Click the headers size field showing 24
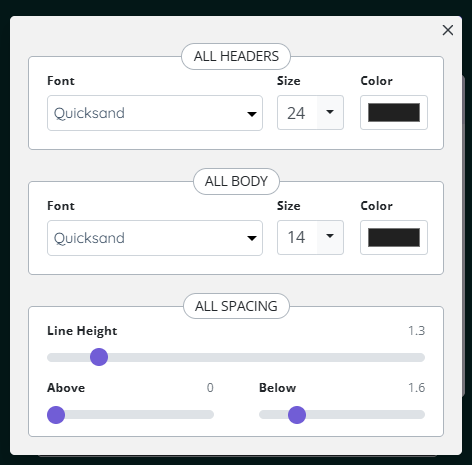472x465 pixels. point(297,113)
